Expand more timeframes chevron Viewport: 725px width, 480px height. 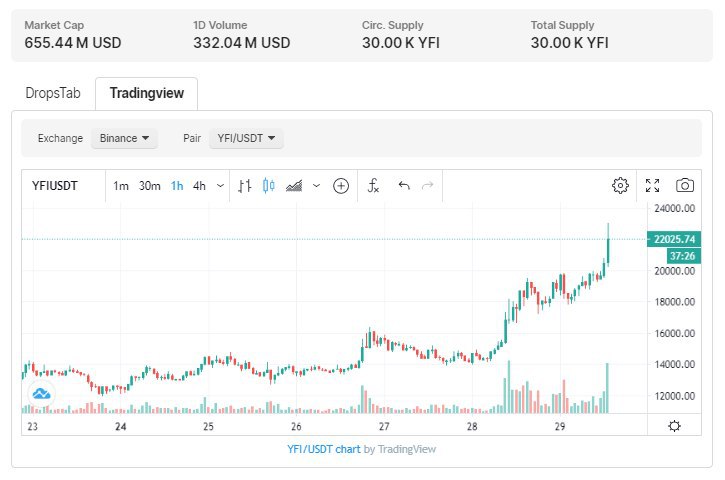pos(219,185)
